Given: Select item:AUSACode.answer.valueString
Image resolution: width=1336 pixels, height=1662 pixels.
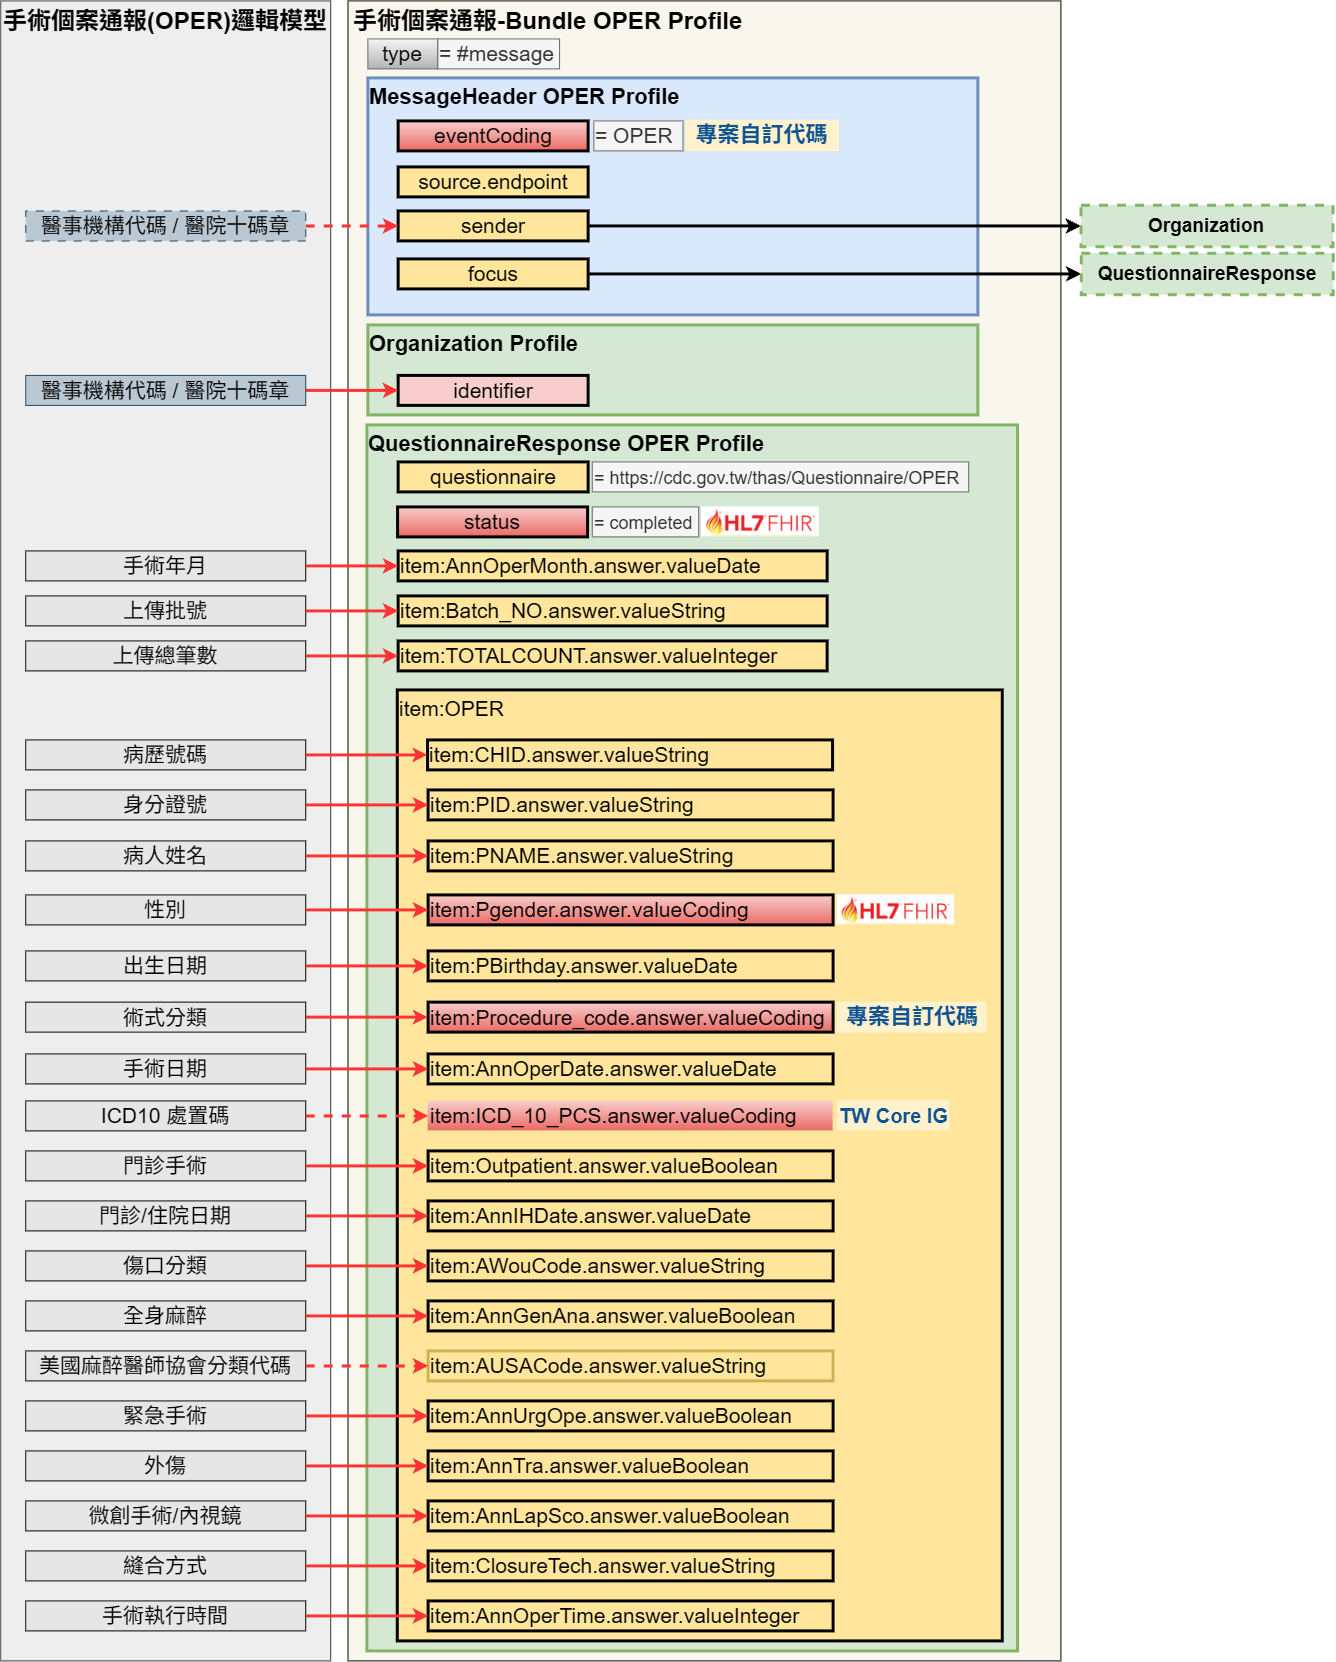Looking at the screenshot, I should [x=630, y=1366].
